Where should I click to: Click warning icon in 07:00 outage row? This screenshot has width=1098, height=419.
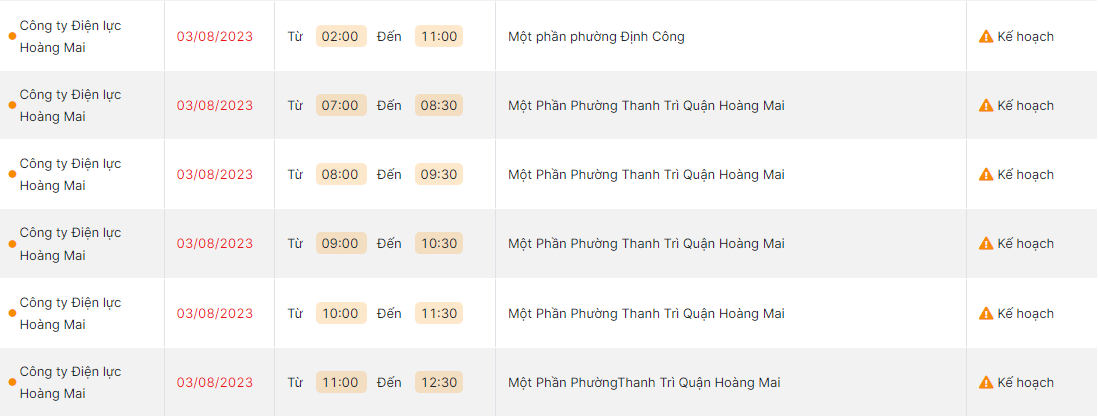(986, 106)
